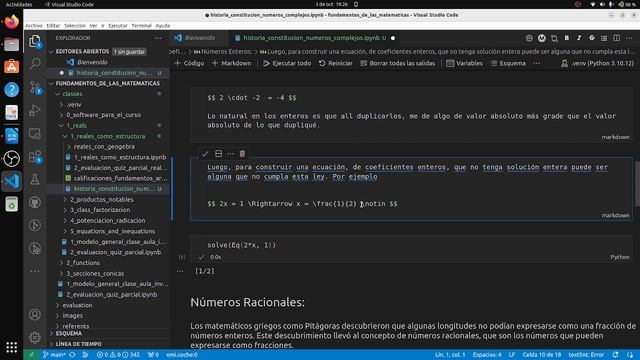Screen dimensions: 640x360
Task: Expand the ESQUEMA section
Action: click(x=69, y=333)
